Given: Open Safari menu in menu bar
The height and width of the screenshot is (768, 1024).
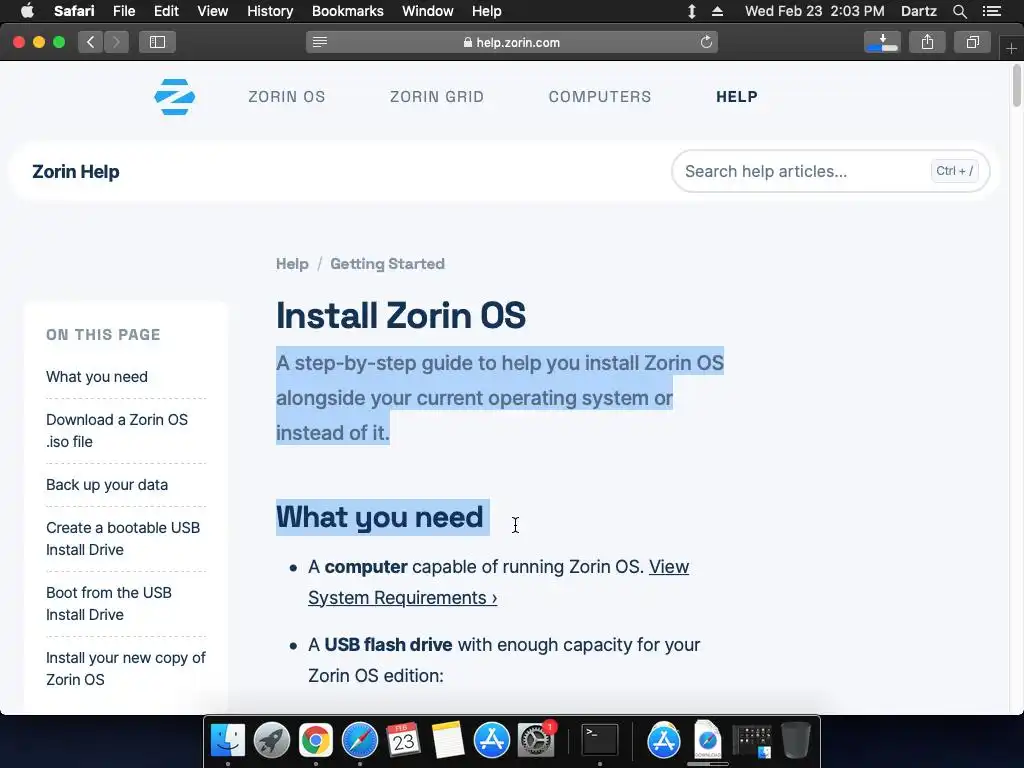Looking at the screenshot, I should [74, 11].
